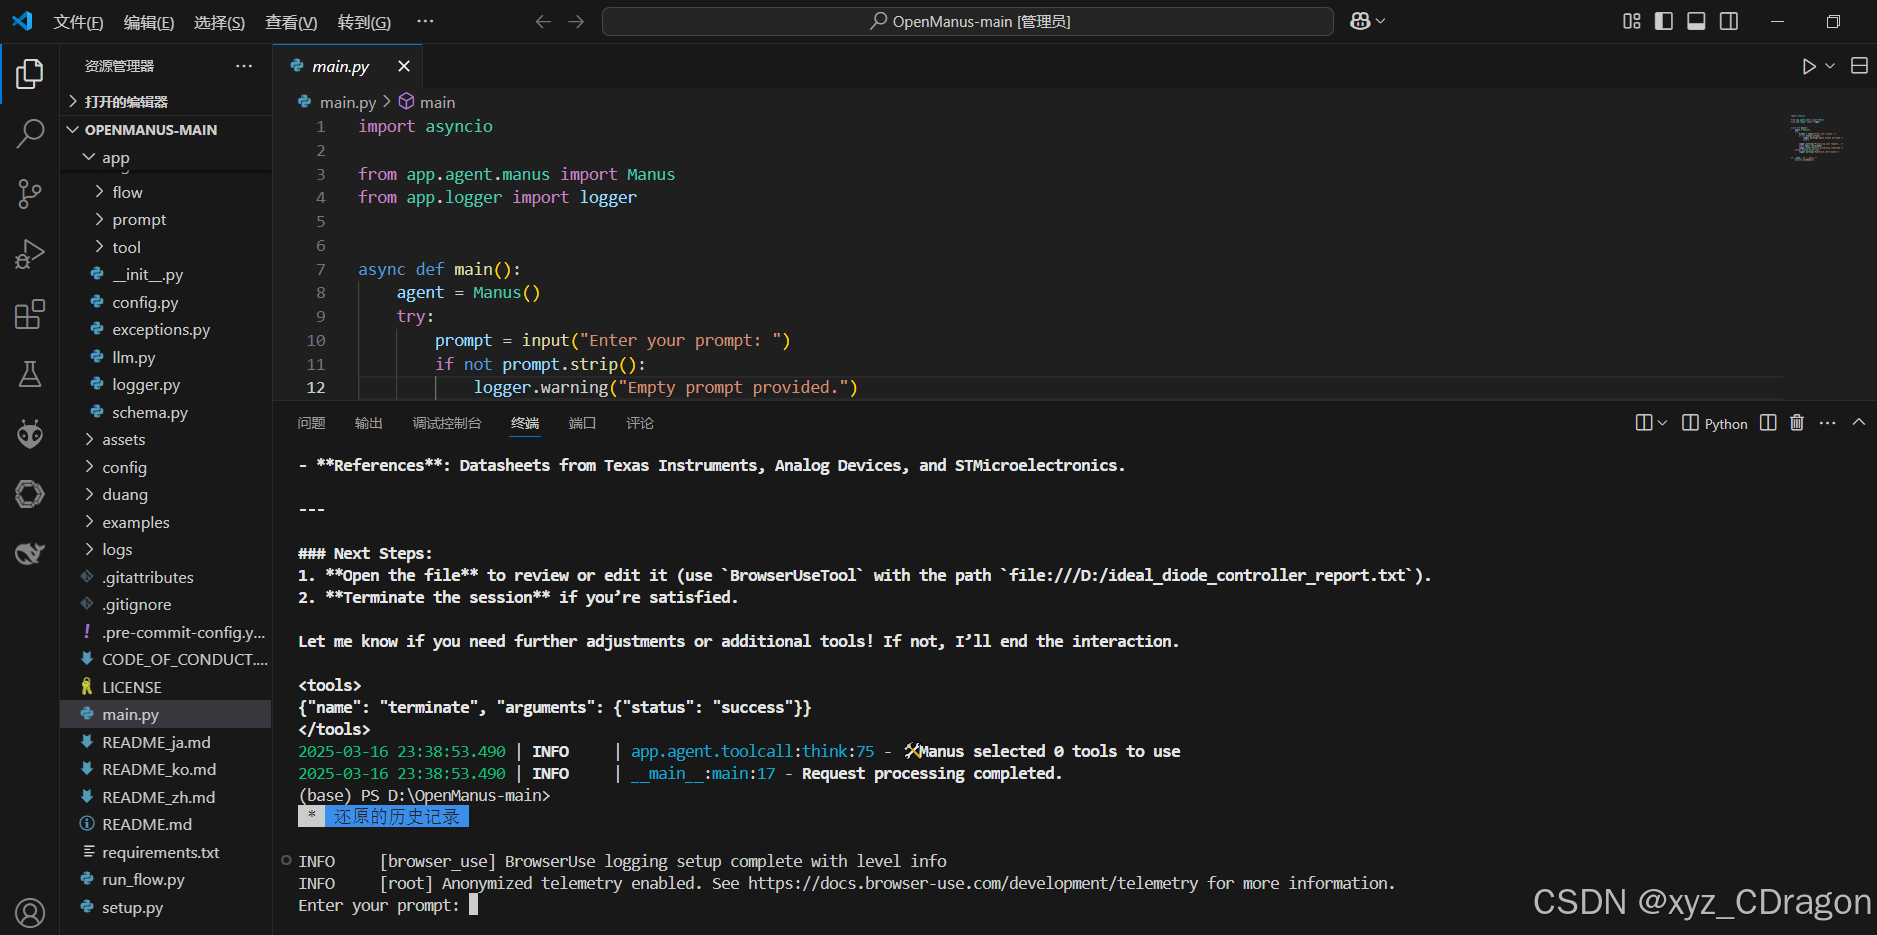Viewport: 1877px width, 935px height.
Task: Toggle primary side bar visibility
Action: 1664,21
